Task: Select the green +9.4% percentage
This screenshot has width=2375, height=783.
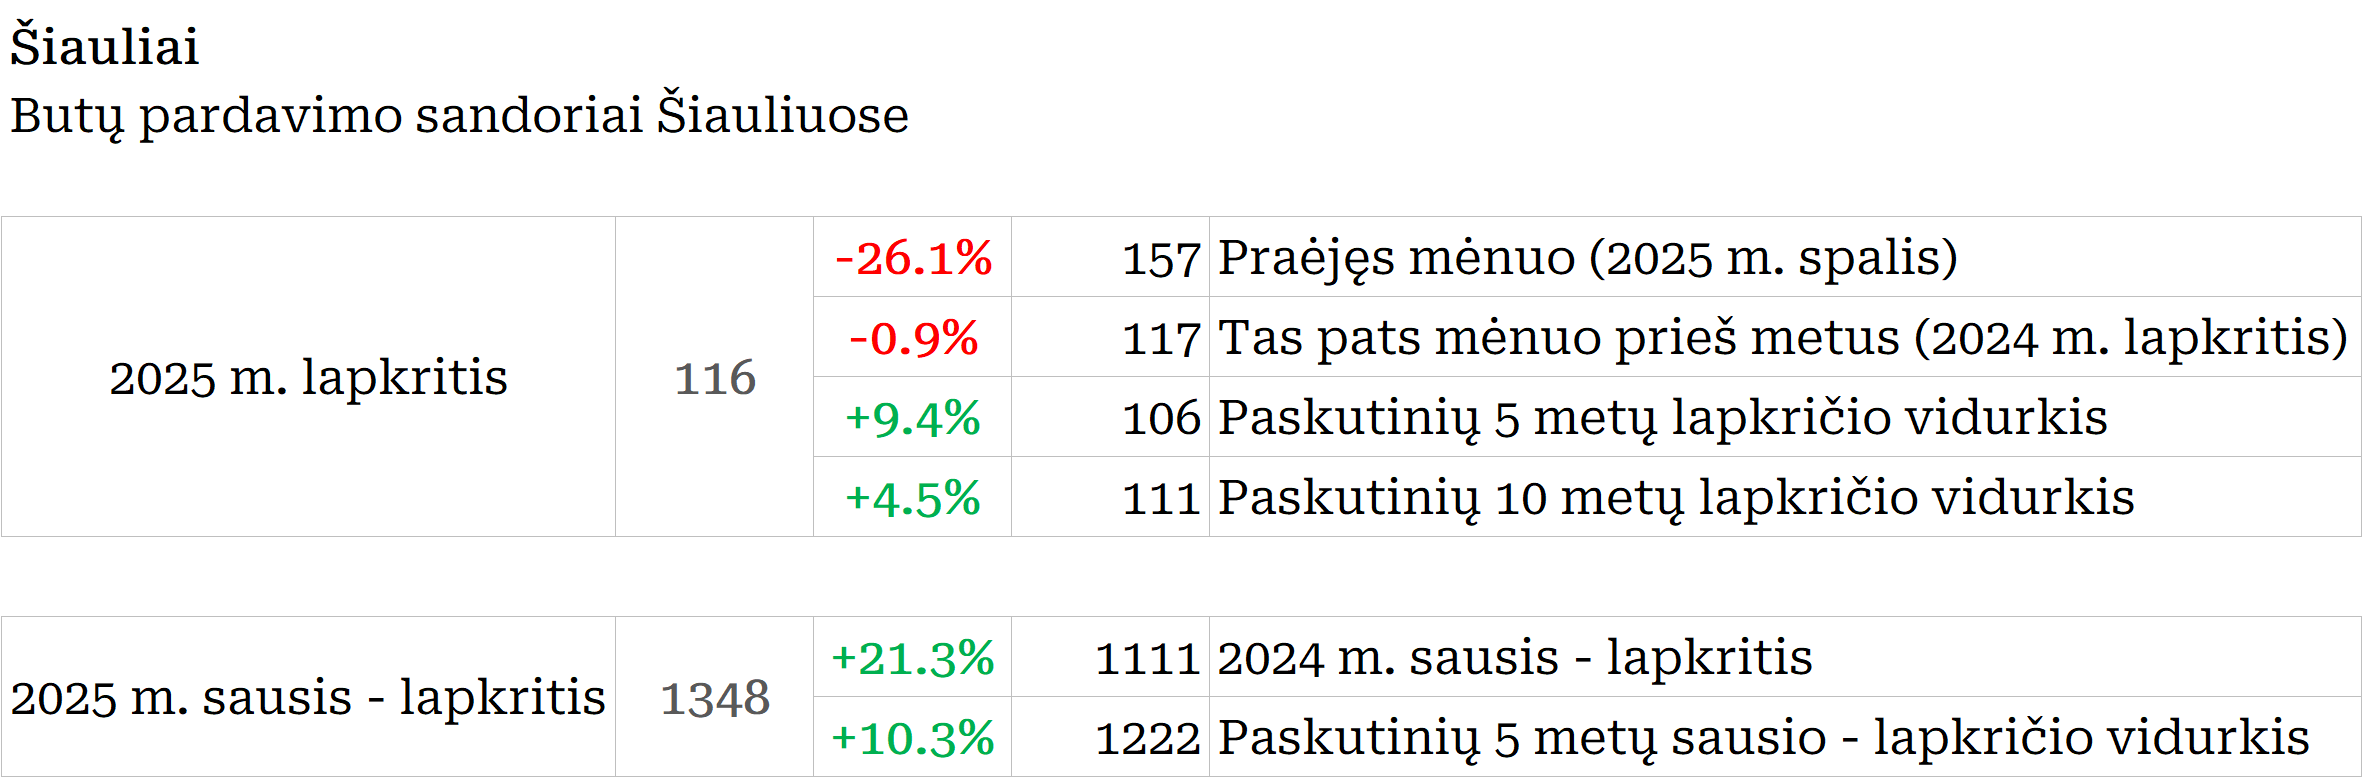Action: pos(913,418)
